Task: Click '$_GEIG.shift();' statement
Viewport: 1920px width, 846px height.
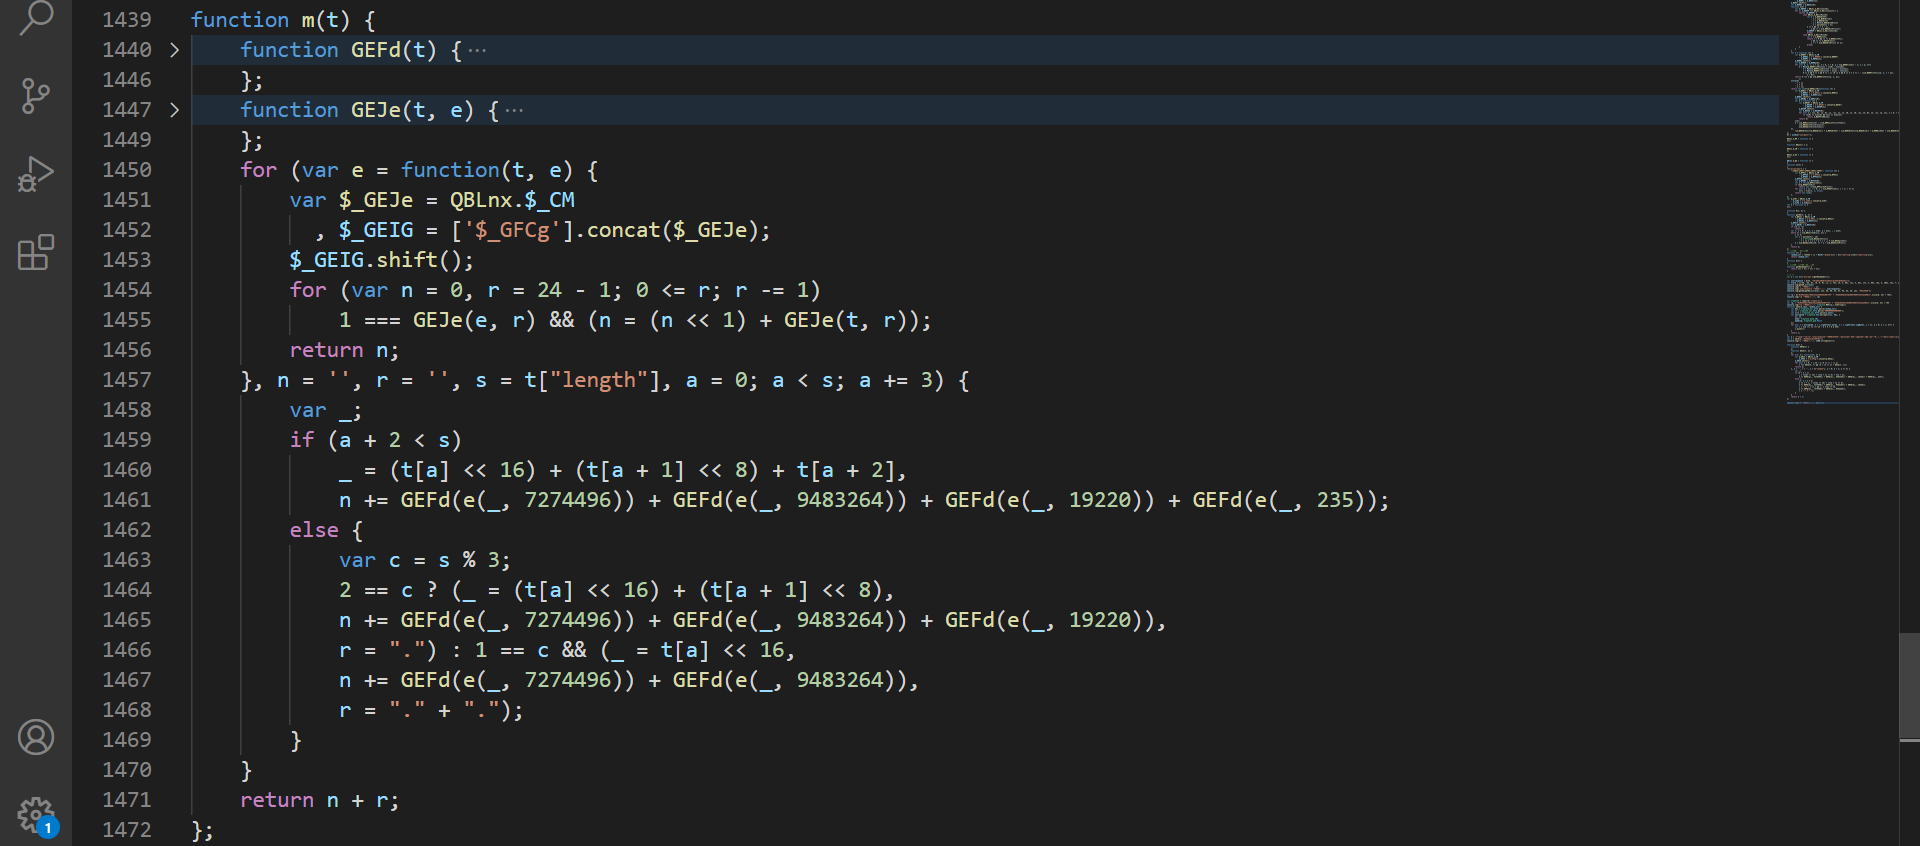Action: 382,260
